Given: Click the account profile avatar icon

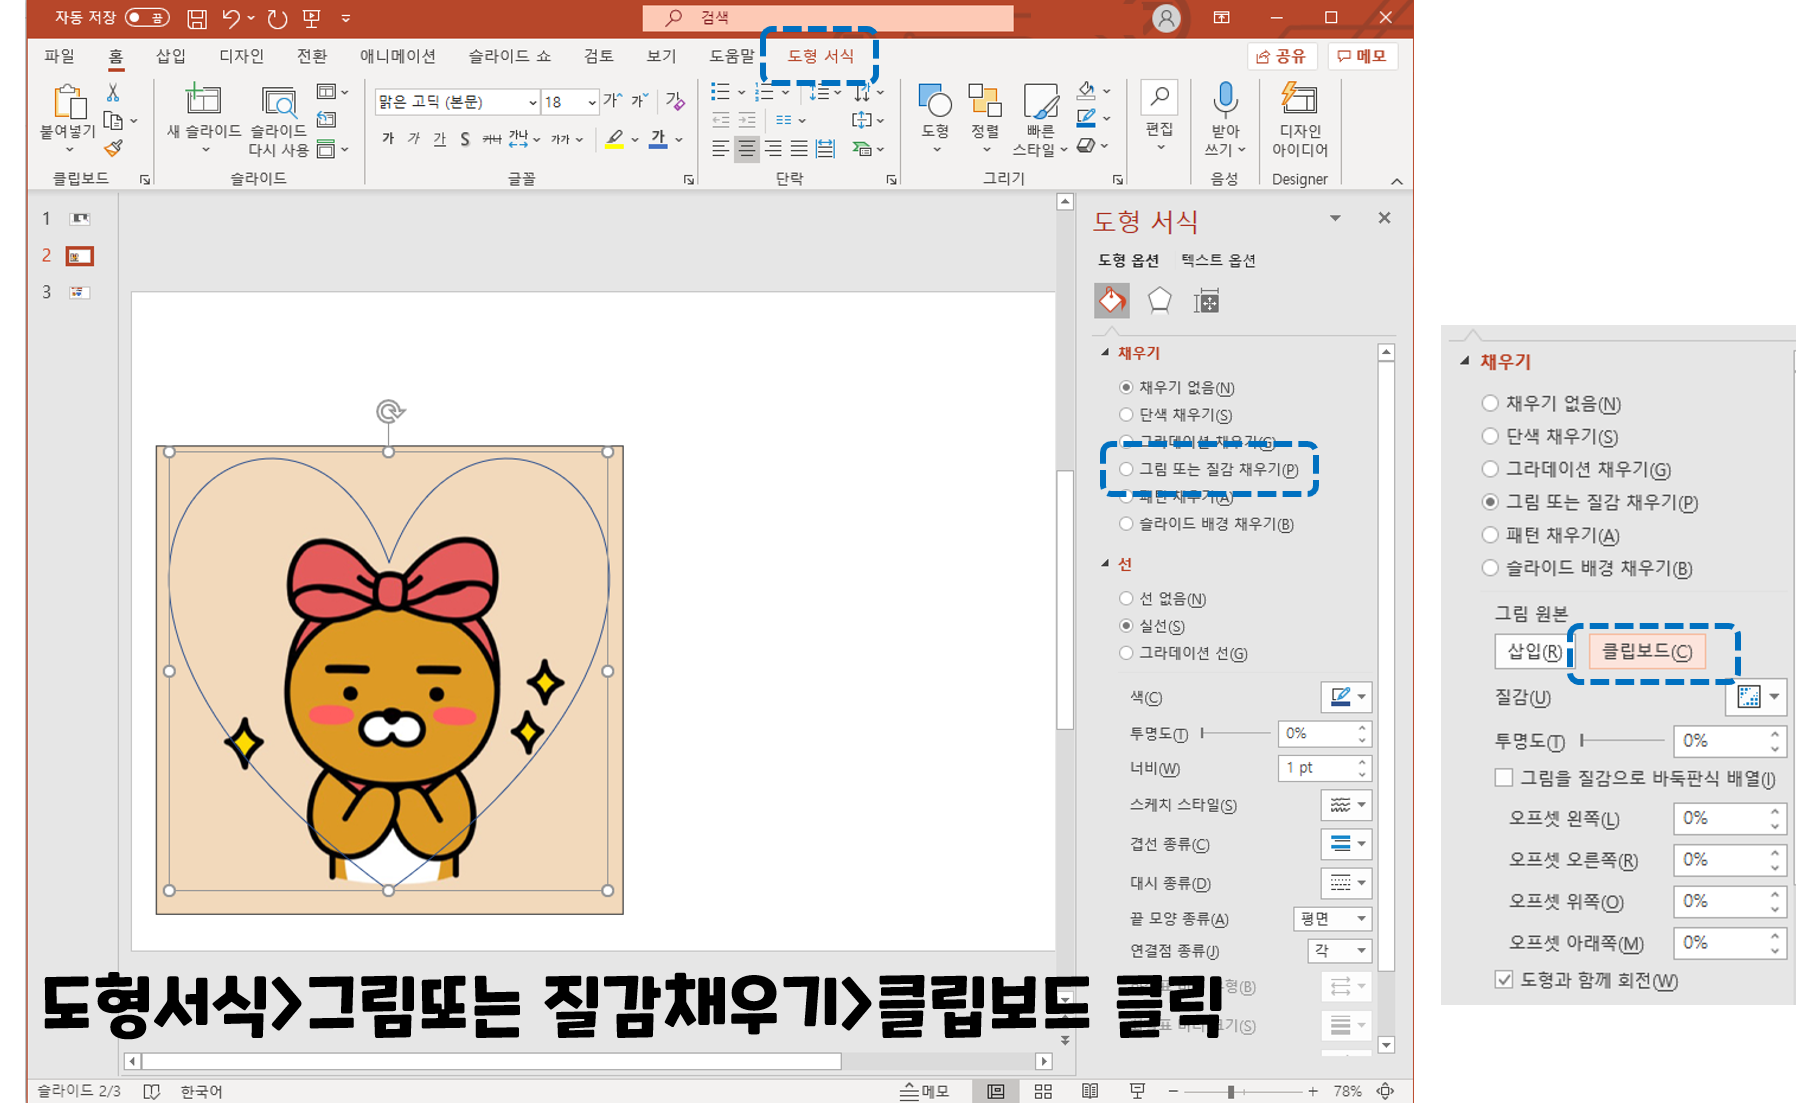Looking at the screenshot, I should click(x=1166, y=18).
